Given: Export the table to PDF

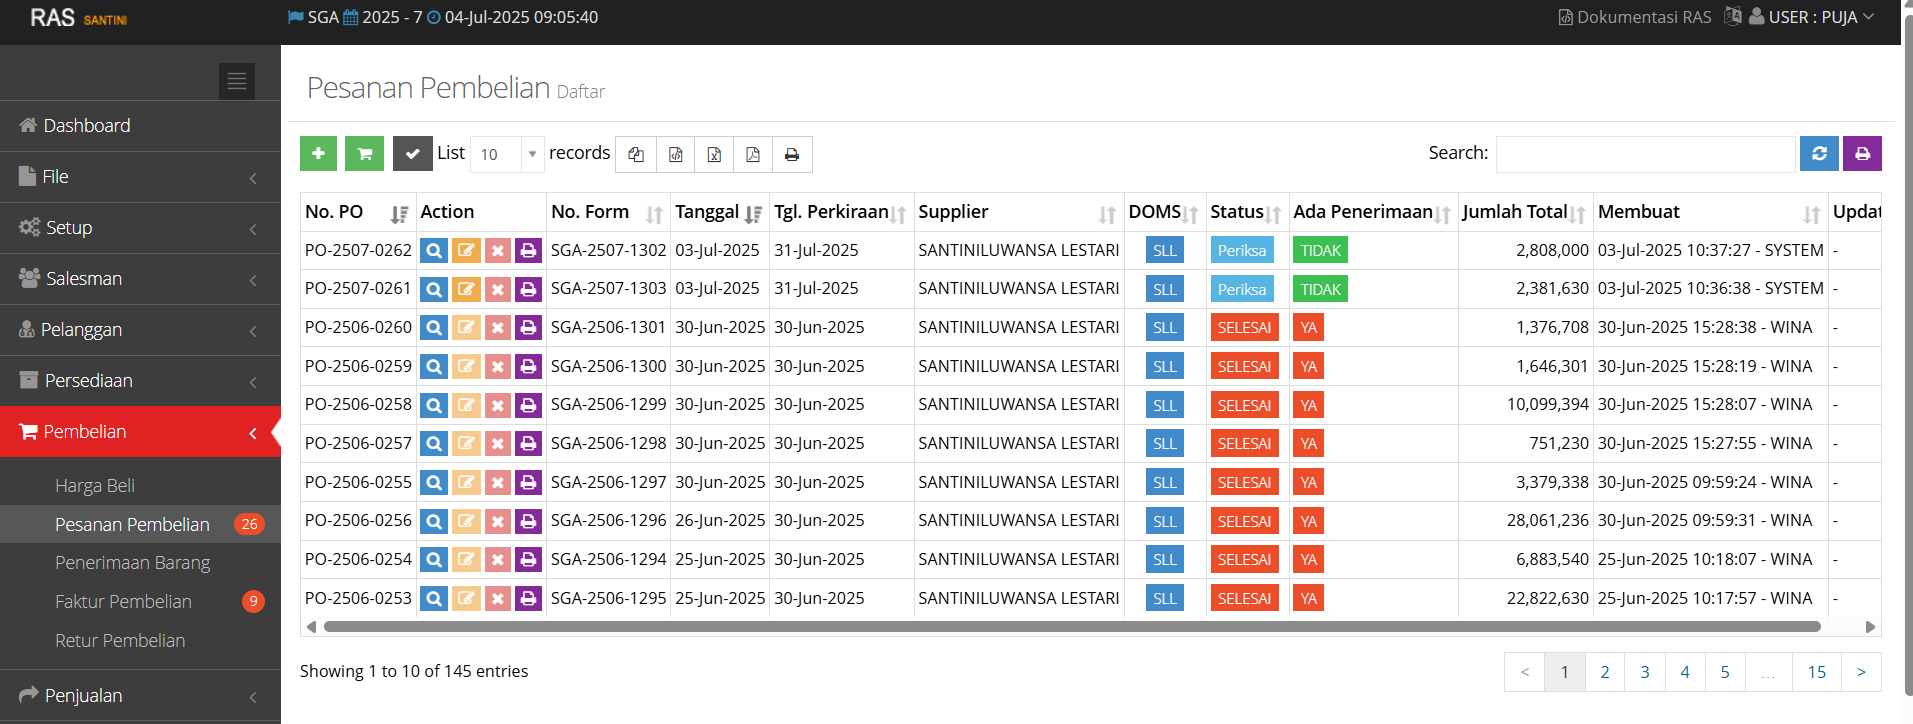Looking at the screenshot, I should pos(753,155).
